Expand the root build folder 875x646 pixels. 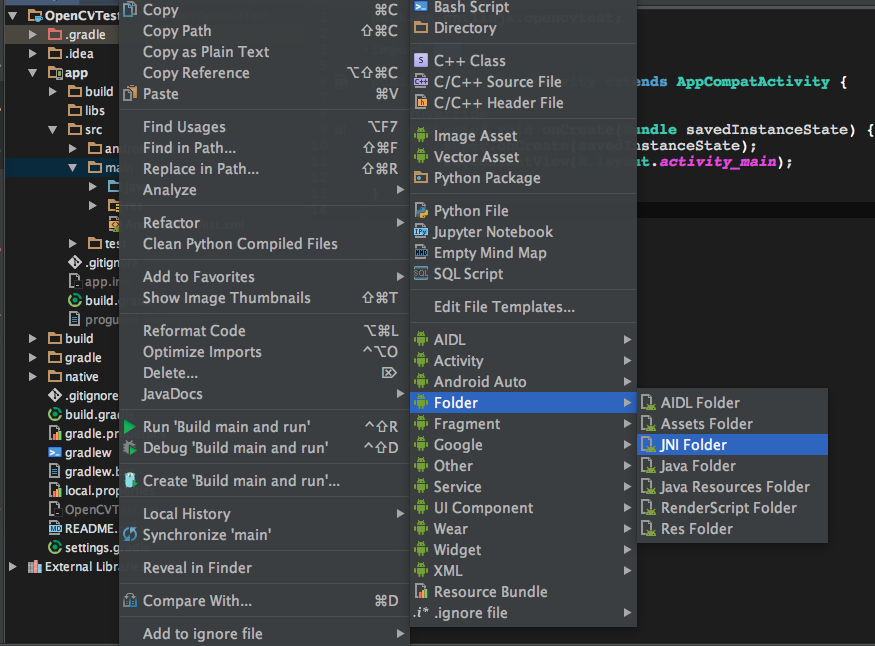32,339
